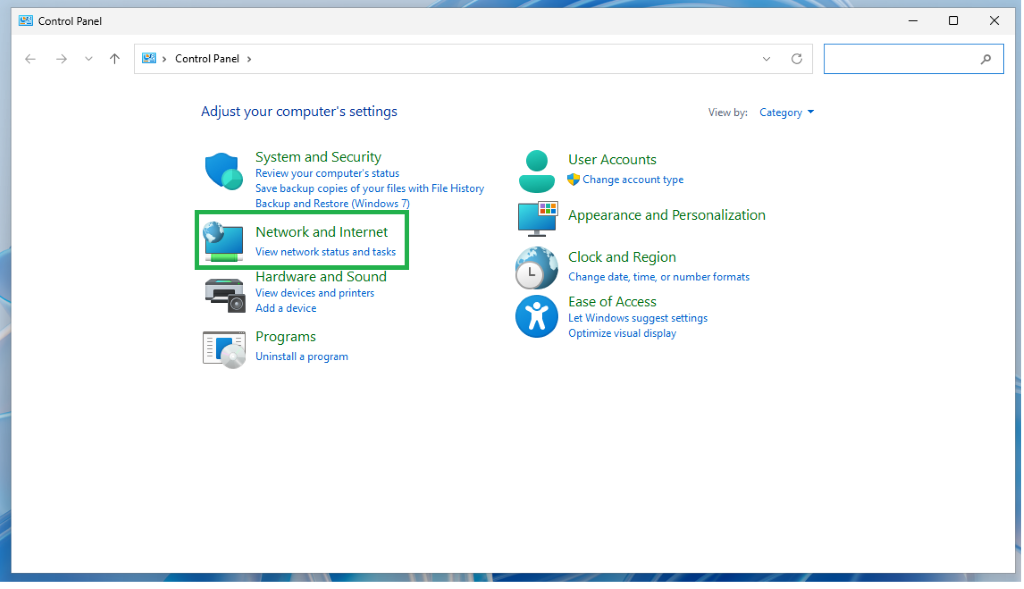Open the View by Category dropdown
The height and width of the screenshot is (589, 1024).
click(x=787, y=112)
